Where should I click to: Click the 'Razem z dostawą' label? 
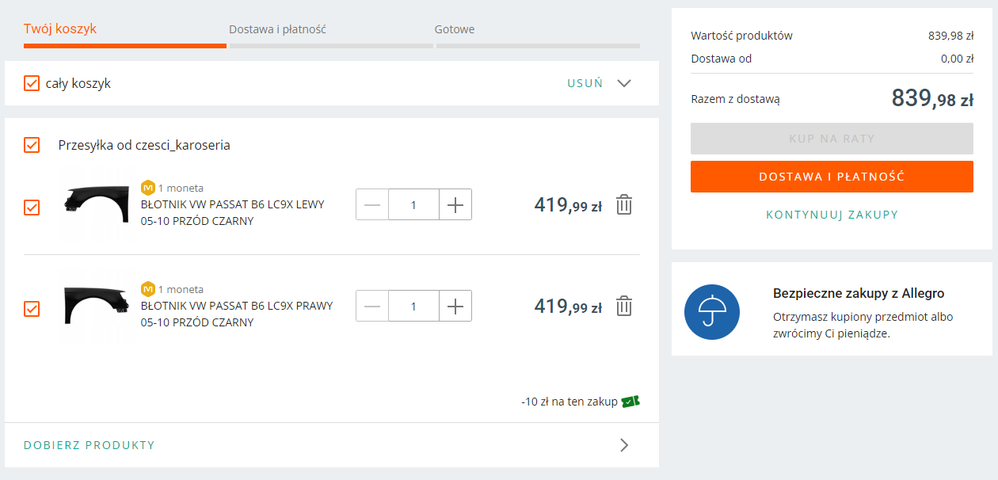click(x=735, y=99)
